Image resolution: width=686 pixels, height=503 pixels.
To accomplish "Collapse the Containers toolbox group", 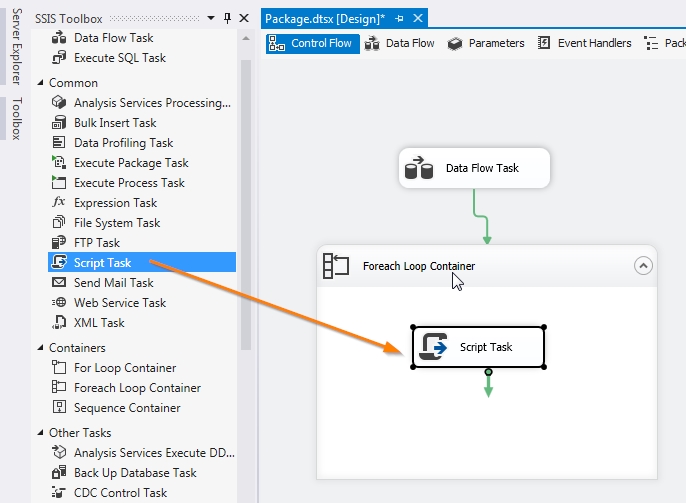I will point(41,348).
